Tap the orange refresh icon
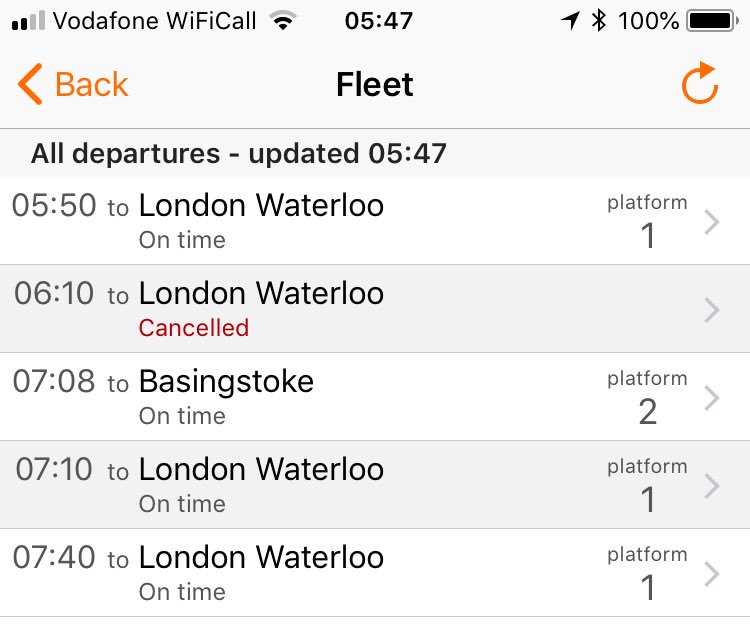Screen dimensions: 750x624 [x=700, y=84]
